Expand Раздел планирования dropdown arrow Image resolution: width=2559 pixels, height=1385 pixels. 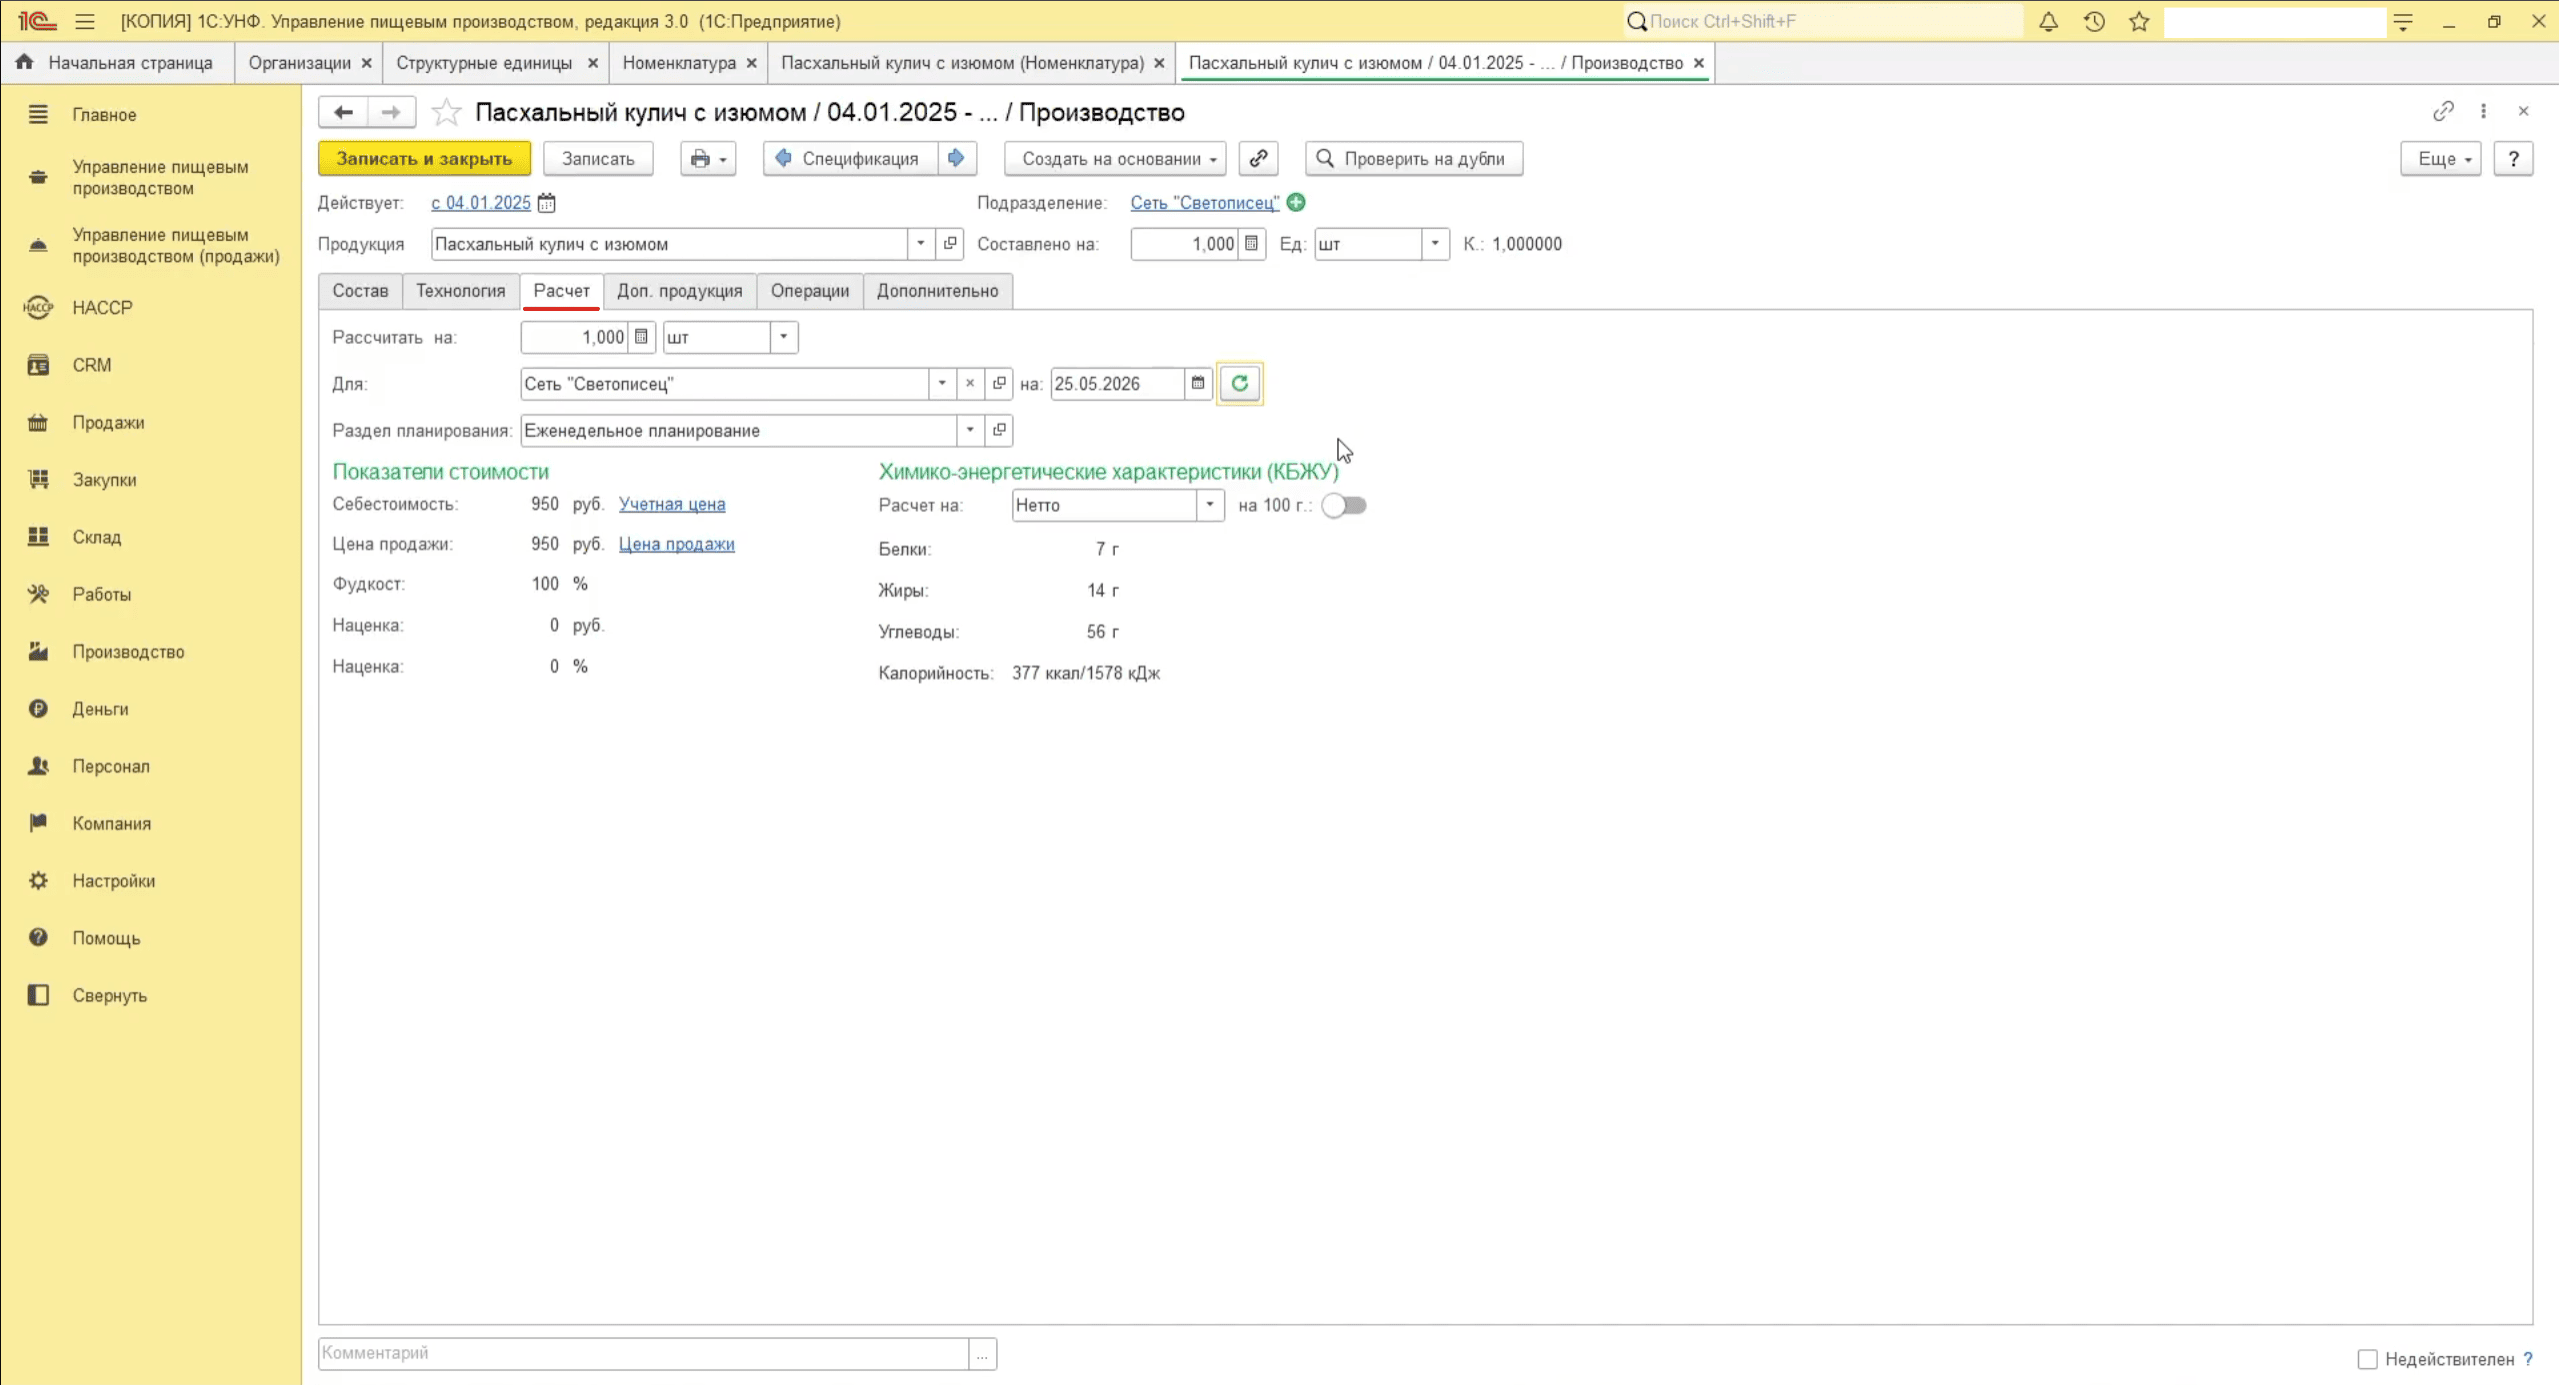pyautogui.click(x=969, y=430)
